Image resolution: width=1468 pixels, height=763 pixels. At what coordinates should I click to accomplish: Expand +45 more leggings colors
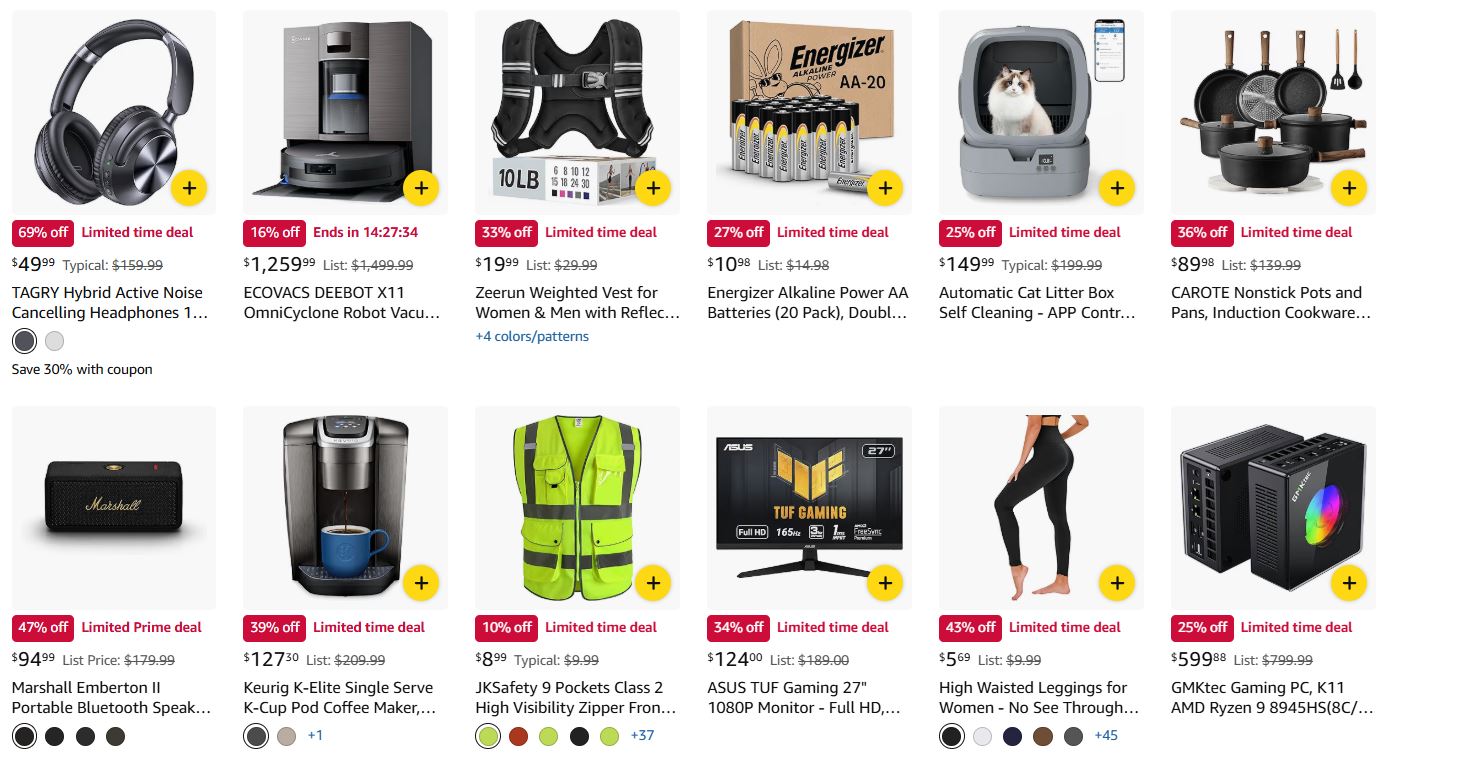[1106, 736]
